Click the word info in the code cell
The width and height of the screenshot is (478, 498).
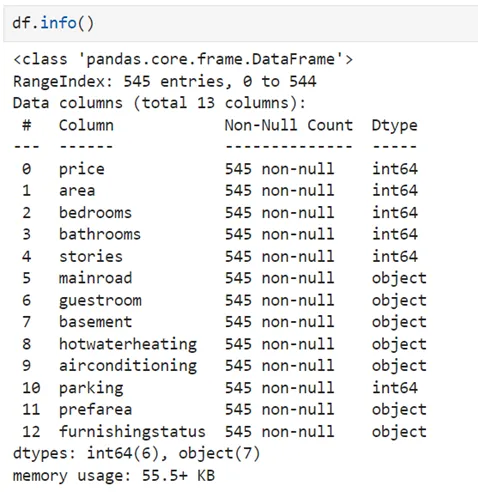click(x=58, y=23)
